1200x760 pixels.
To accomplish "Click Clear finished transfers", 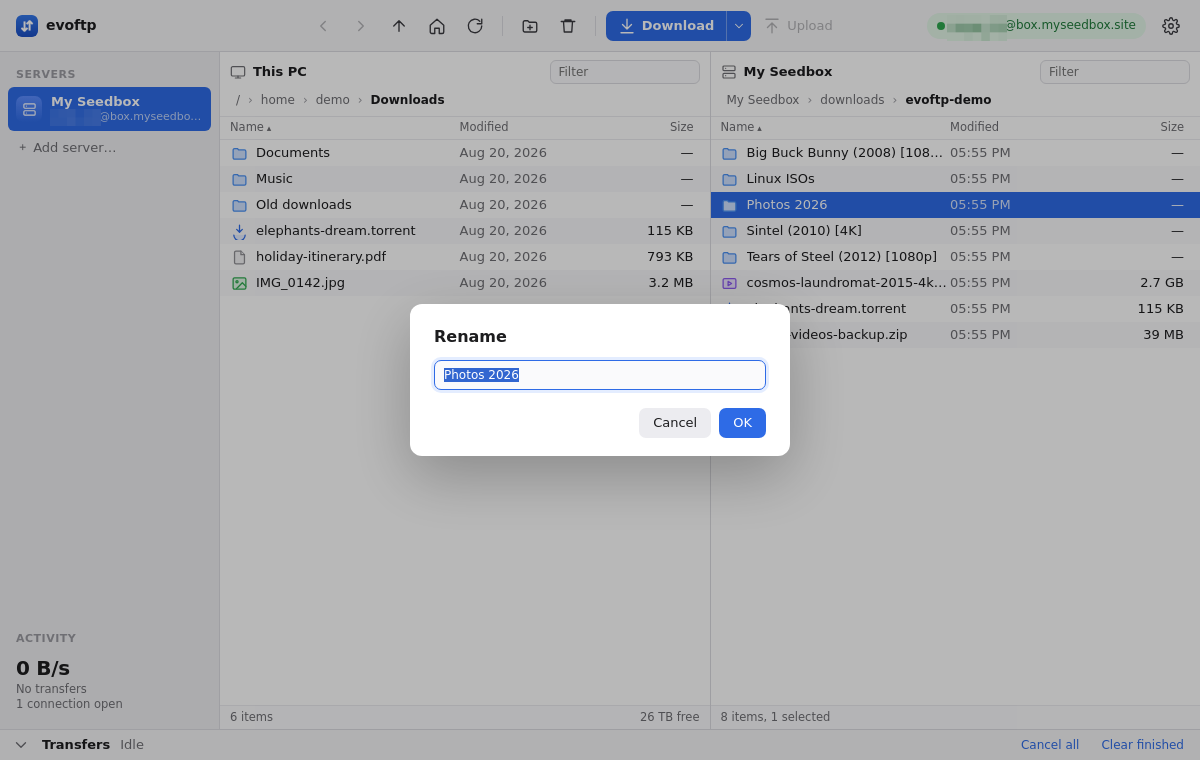I will tap(1142, 745).
